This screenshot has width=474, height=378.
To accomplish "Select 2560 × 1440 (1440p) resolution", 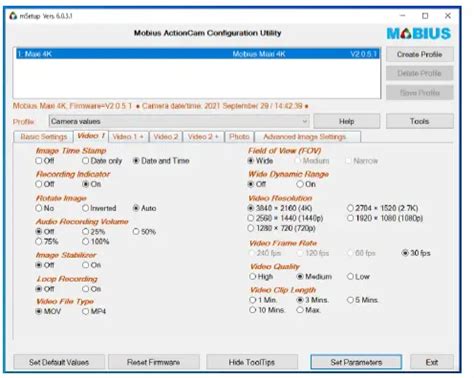I will click(x=285, y=218).
